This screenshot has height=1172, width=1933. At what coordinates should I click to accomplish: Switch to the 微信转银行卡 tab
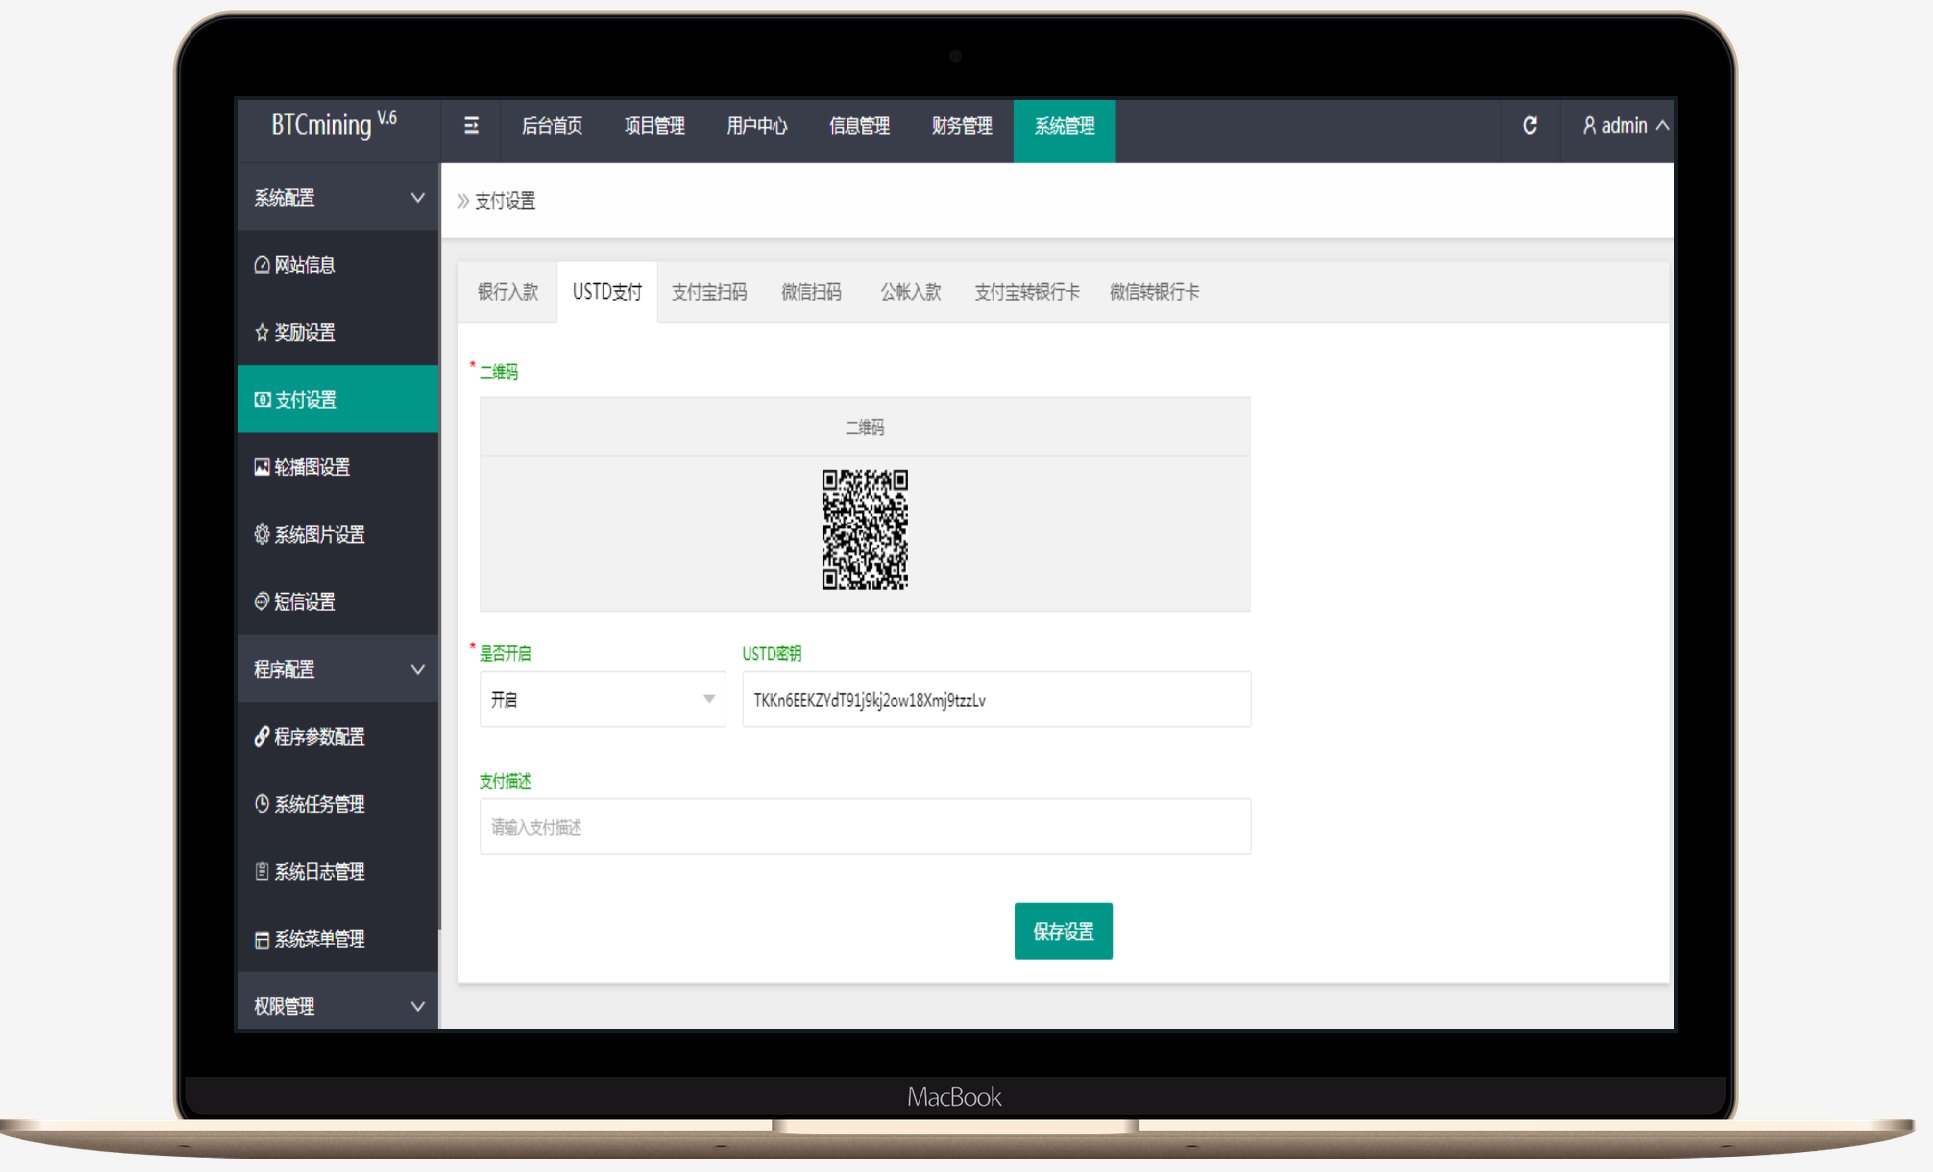[x=1155, y=292]
